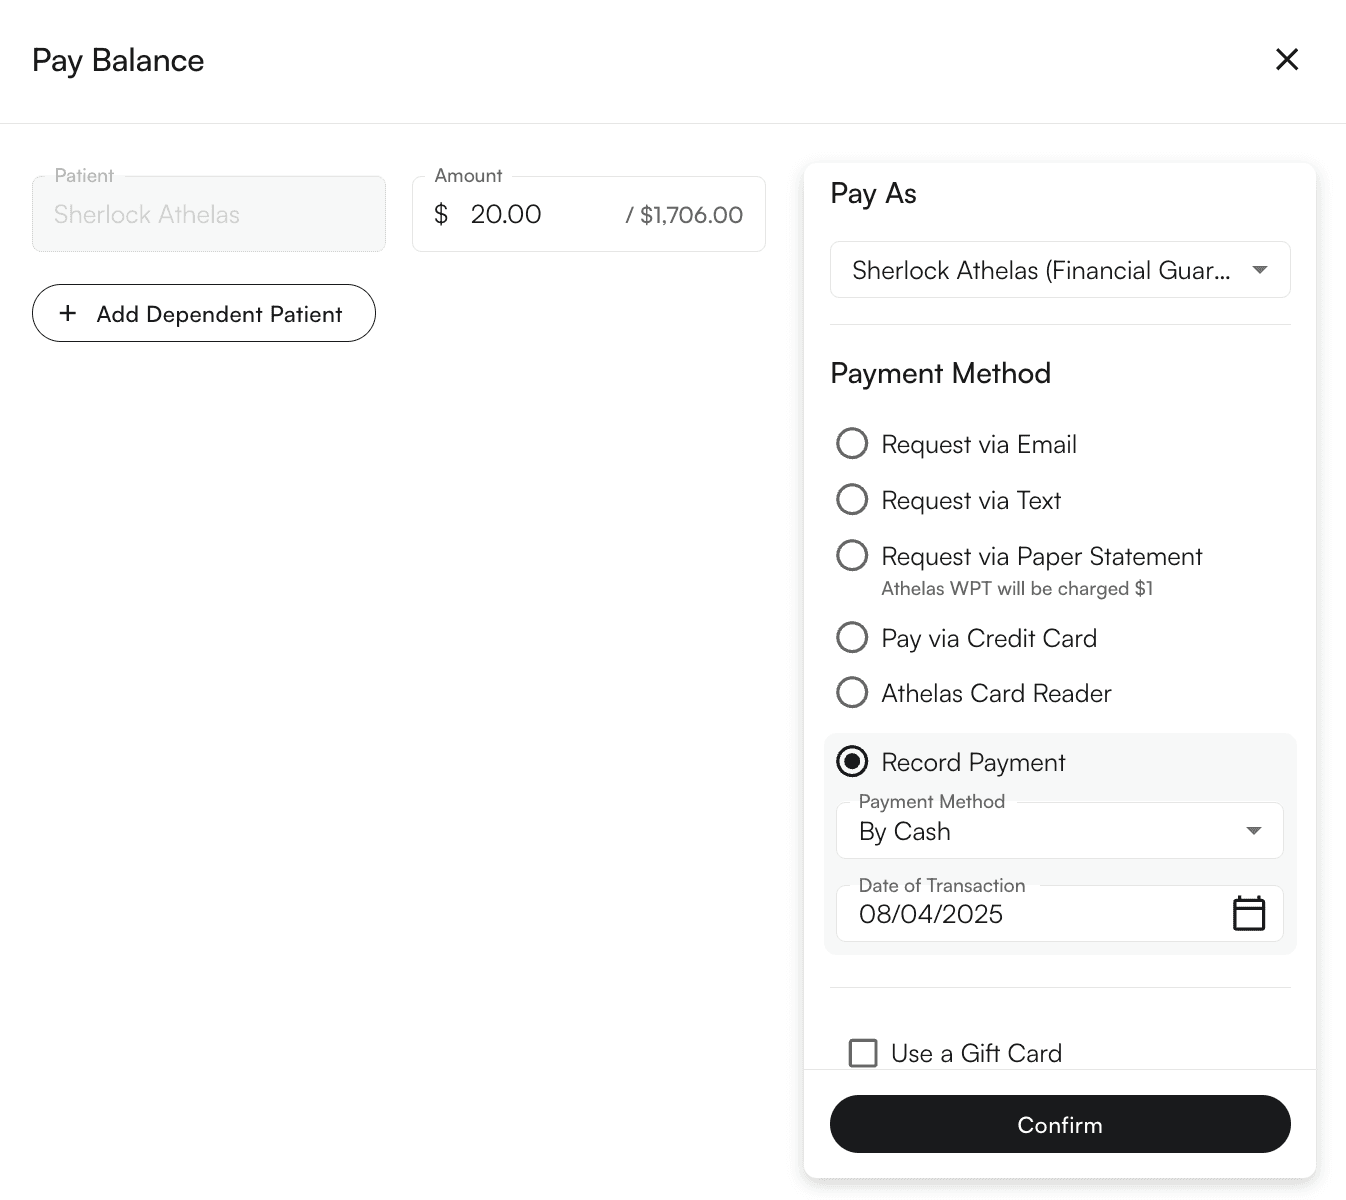Close the Pay Balance dialog
This screenshot has height=1200, width=1346.
[x=1287, y=60]
